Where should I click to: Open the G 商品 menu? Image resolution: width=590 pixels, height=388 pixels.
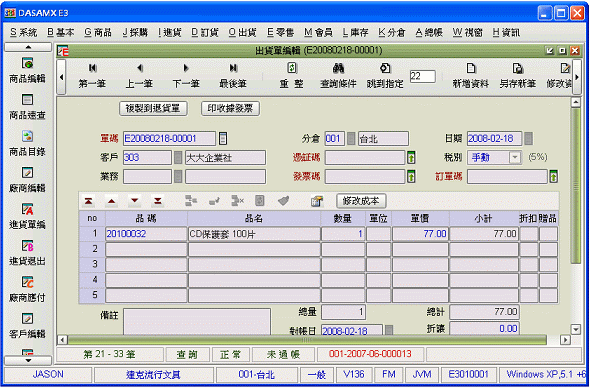[x=98, y=33]
